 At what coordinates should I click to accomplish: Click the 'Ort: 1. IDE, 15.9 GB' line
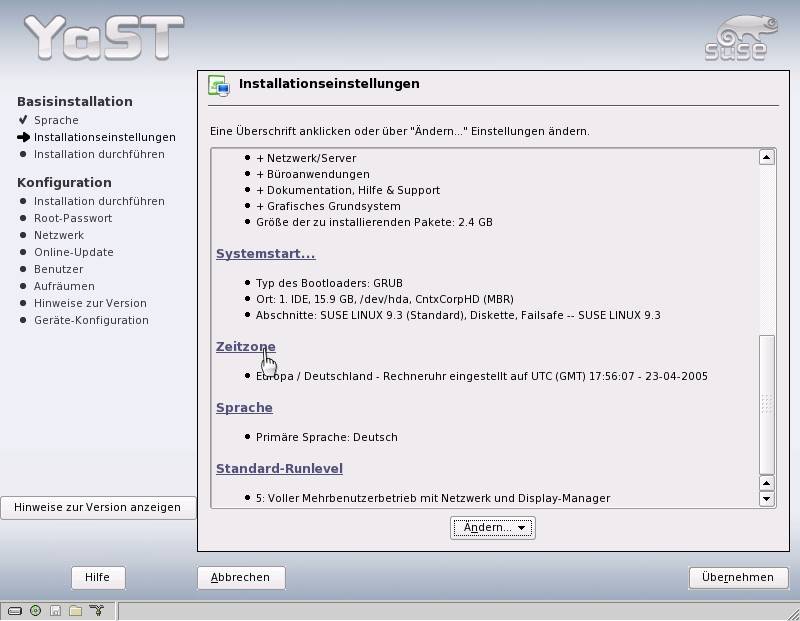pos(385,299)
